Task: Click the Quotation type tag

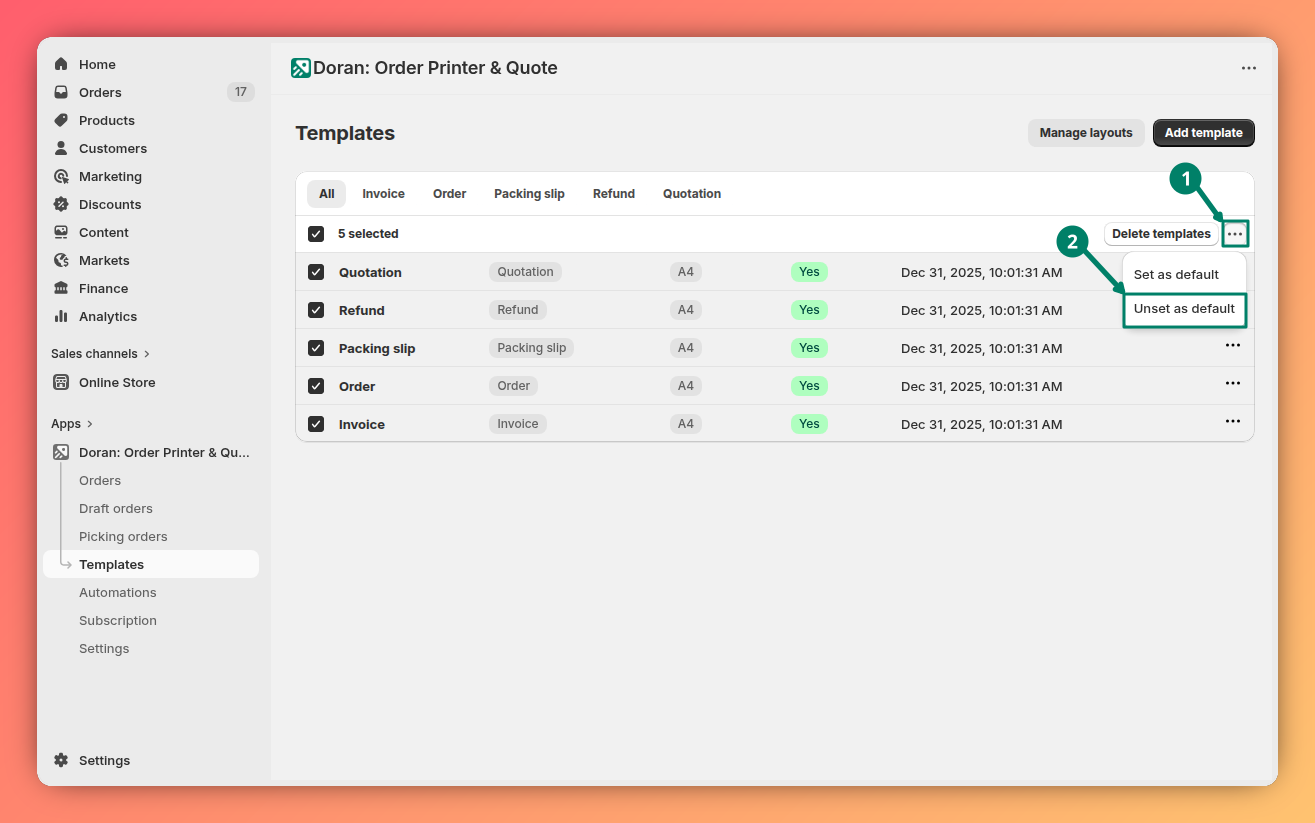Action: (525, 272)
